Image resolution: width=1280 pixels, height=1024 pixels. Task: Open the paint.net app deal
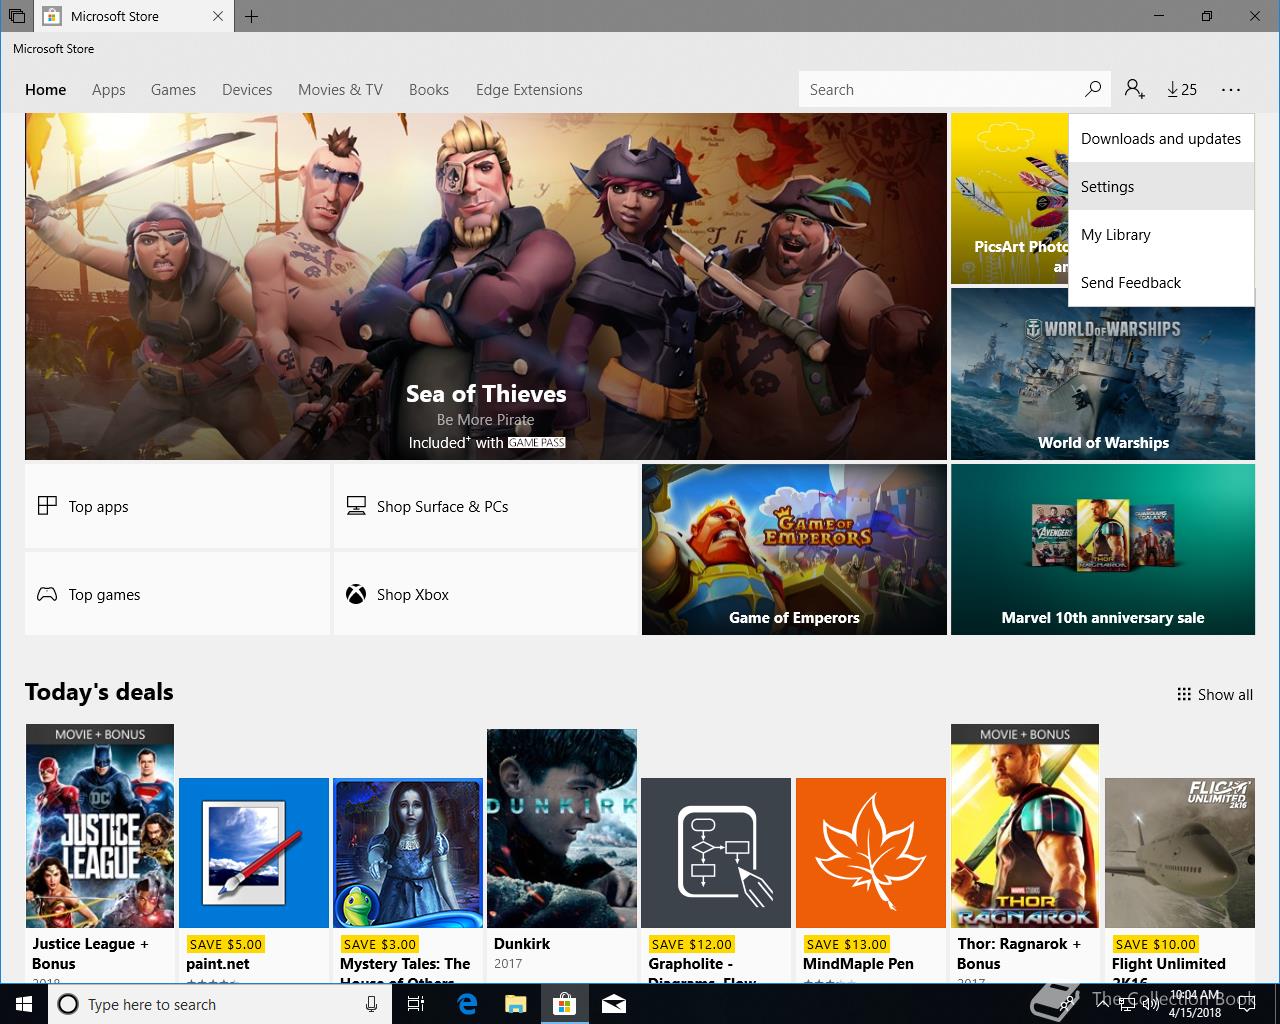point(254,880)
